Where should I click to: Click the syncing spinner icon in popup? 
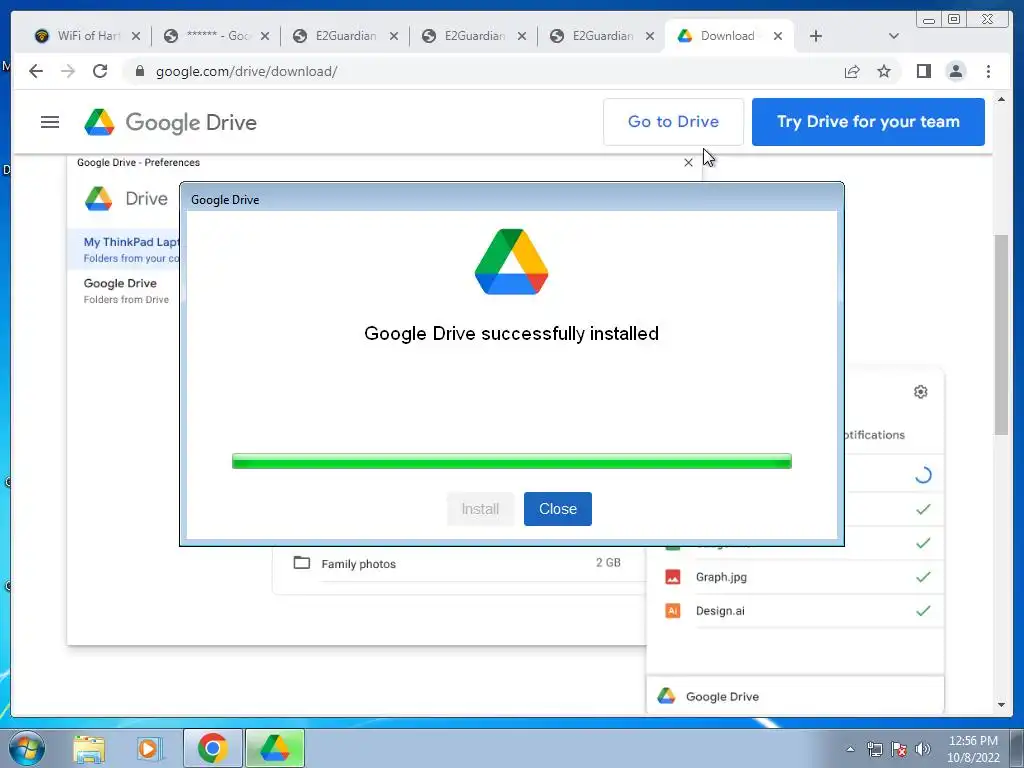[923, 475]
